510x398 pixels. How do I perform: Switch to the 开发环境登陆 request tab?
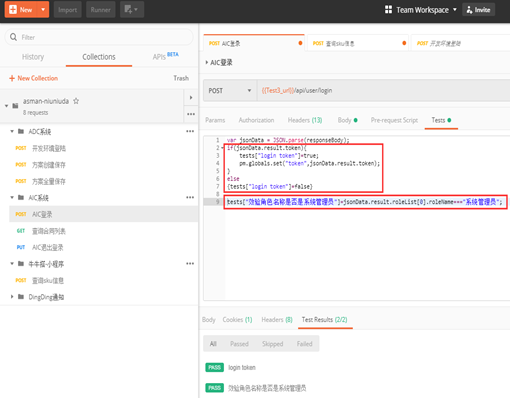[461, 43]
